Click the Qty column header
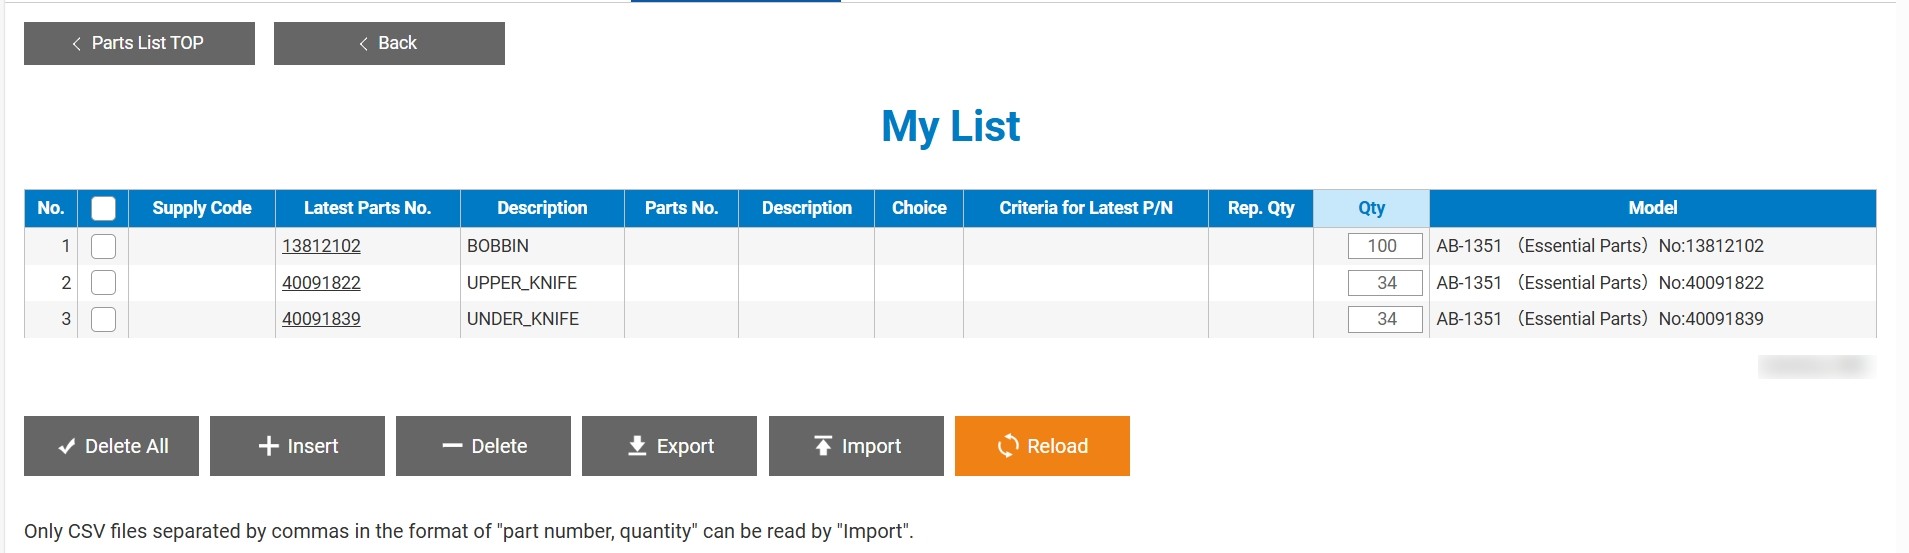The height and width of the screenshot is (553, 1909). (1371, 208)
